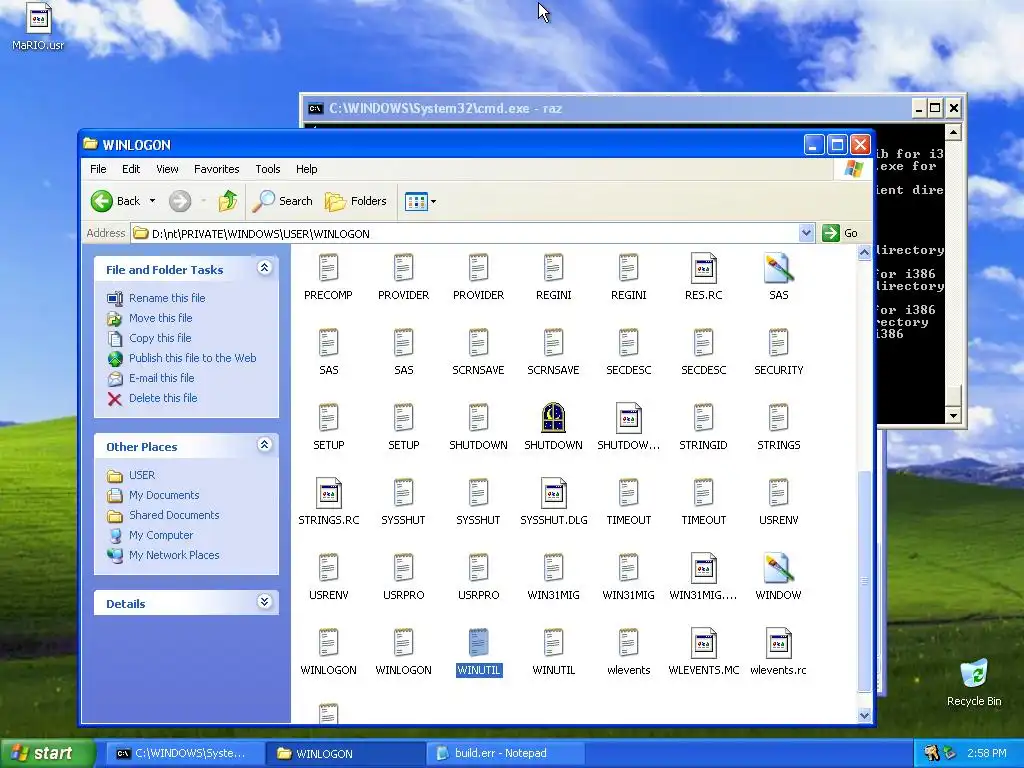
Task: Select the STRINGID file icon
Action: pyautogui.click(x=703, y=417)
